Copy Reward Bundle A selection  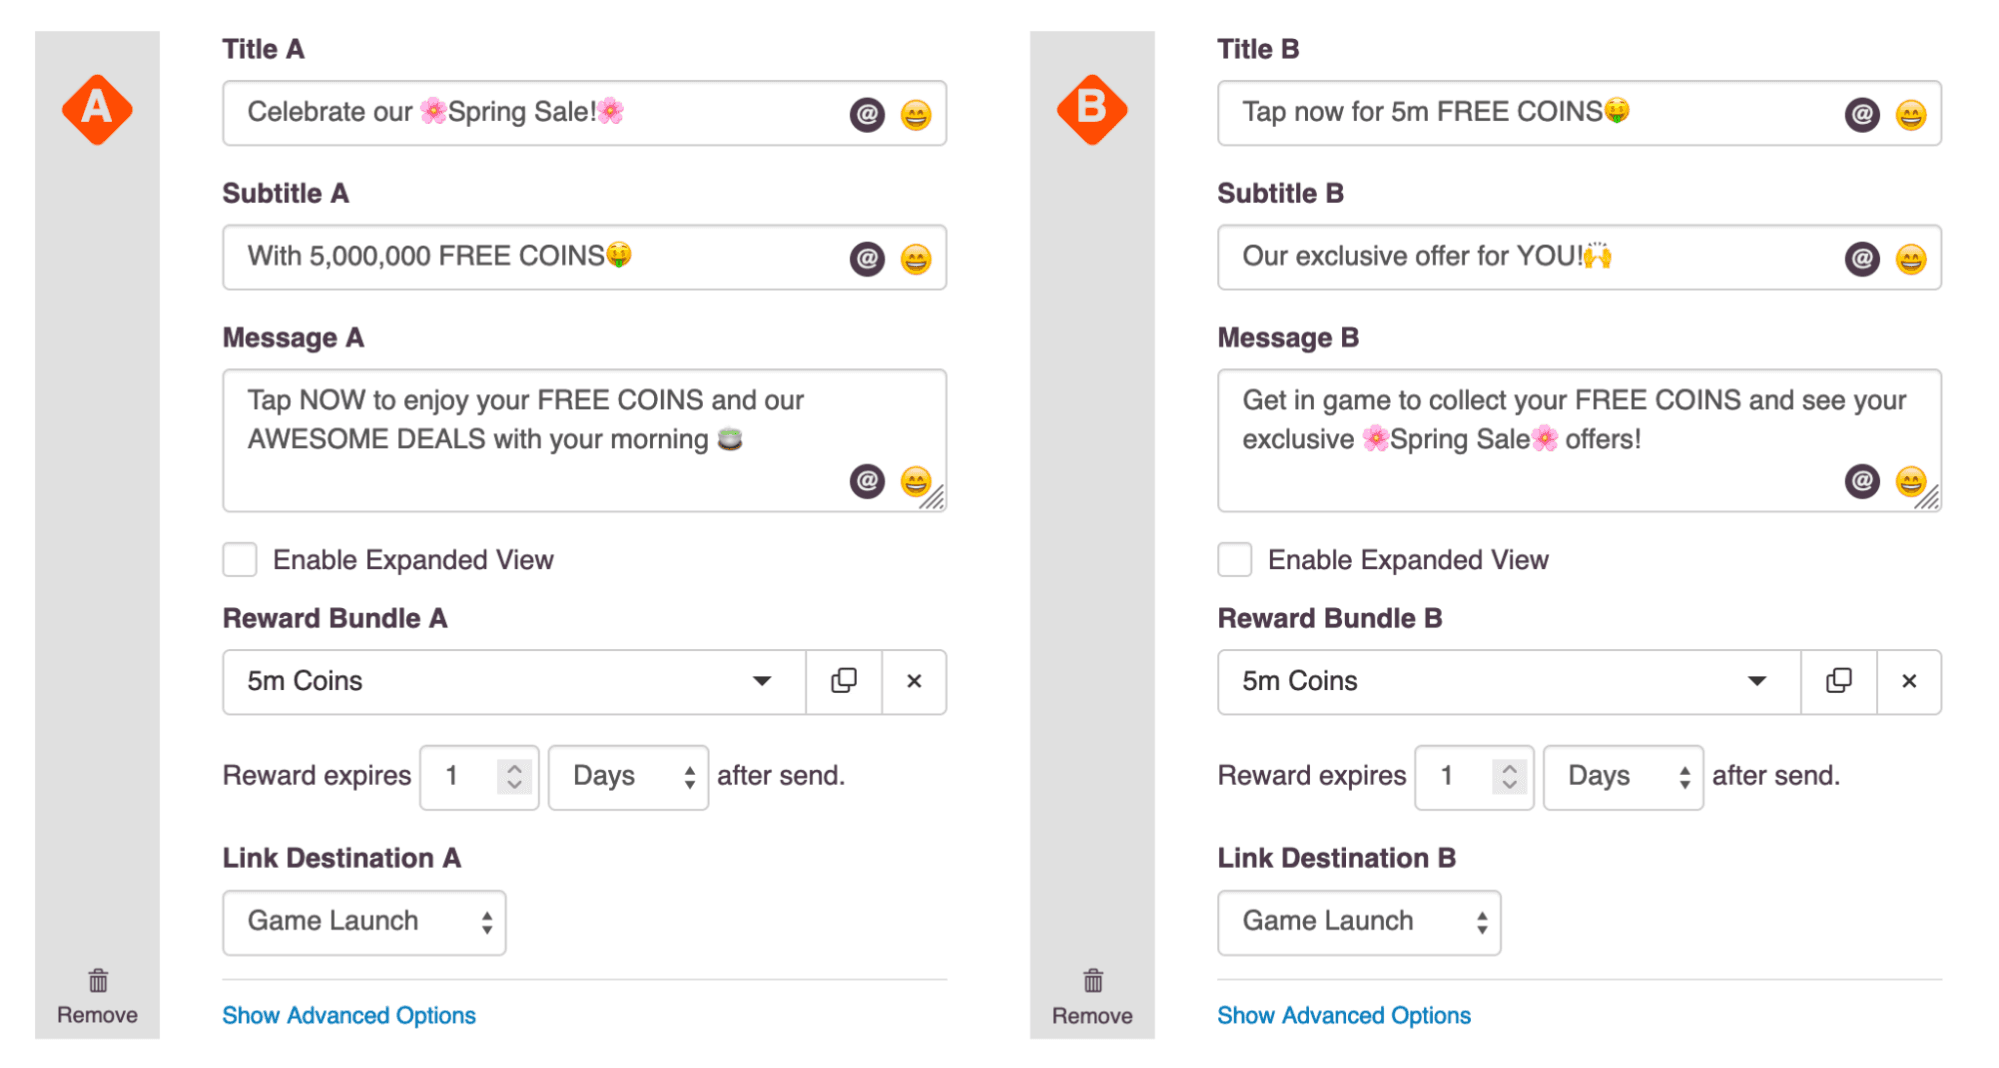click(844, 681)
